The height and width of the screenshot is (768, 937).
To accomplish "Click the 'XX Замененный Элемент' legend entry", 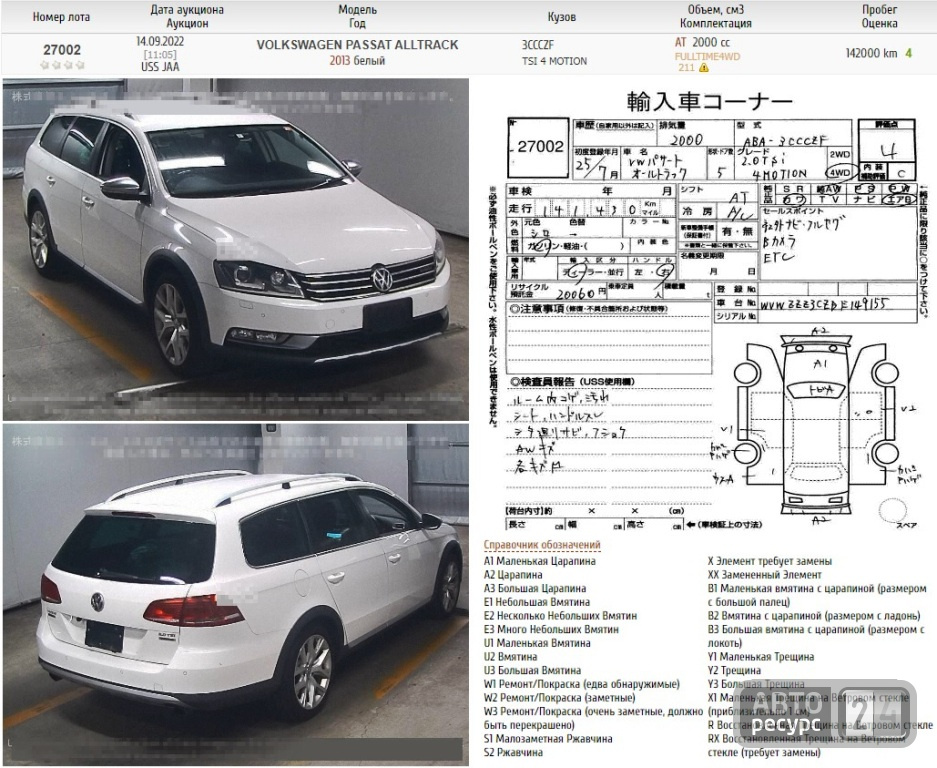I will click(x=764, y=575).
